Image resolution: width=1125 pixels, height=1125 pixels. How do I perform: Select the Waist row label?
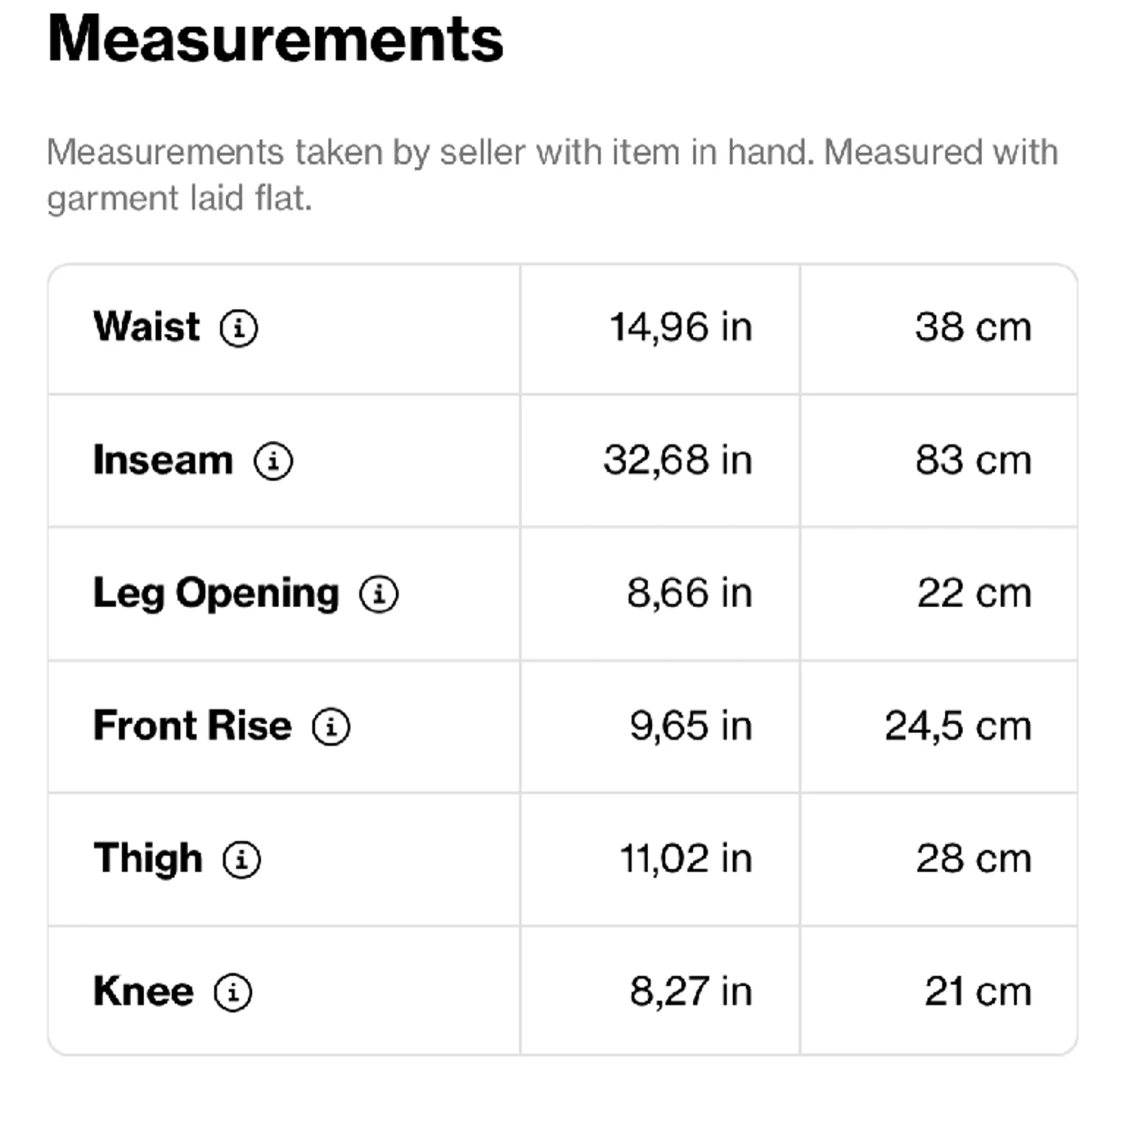[146, 327]
